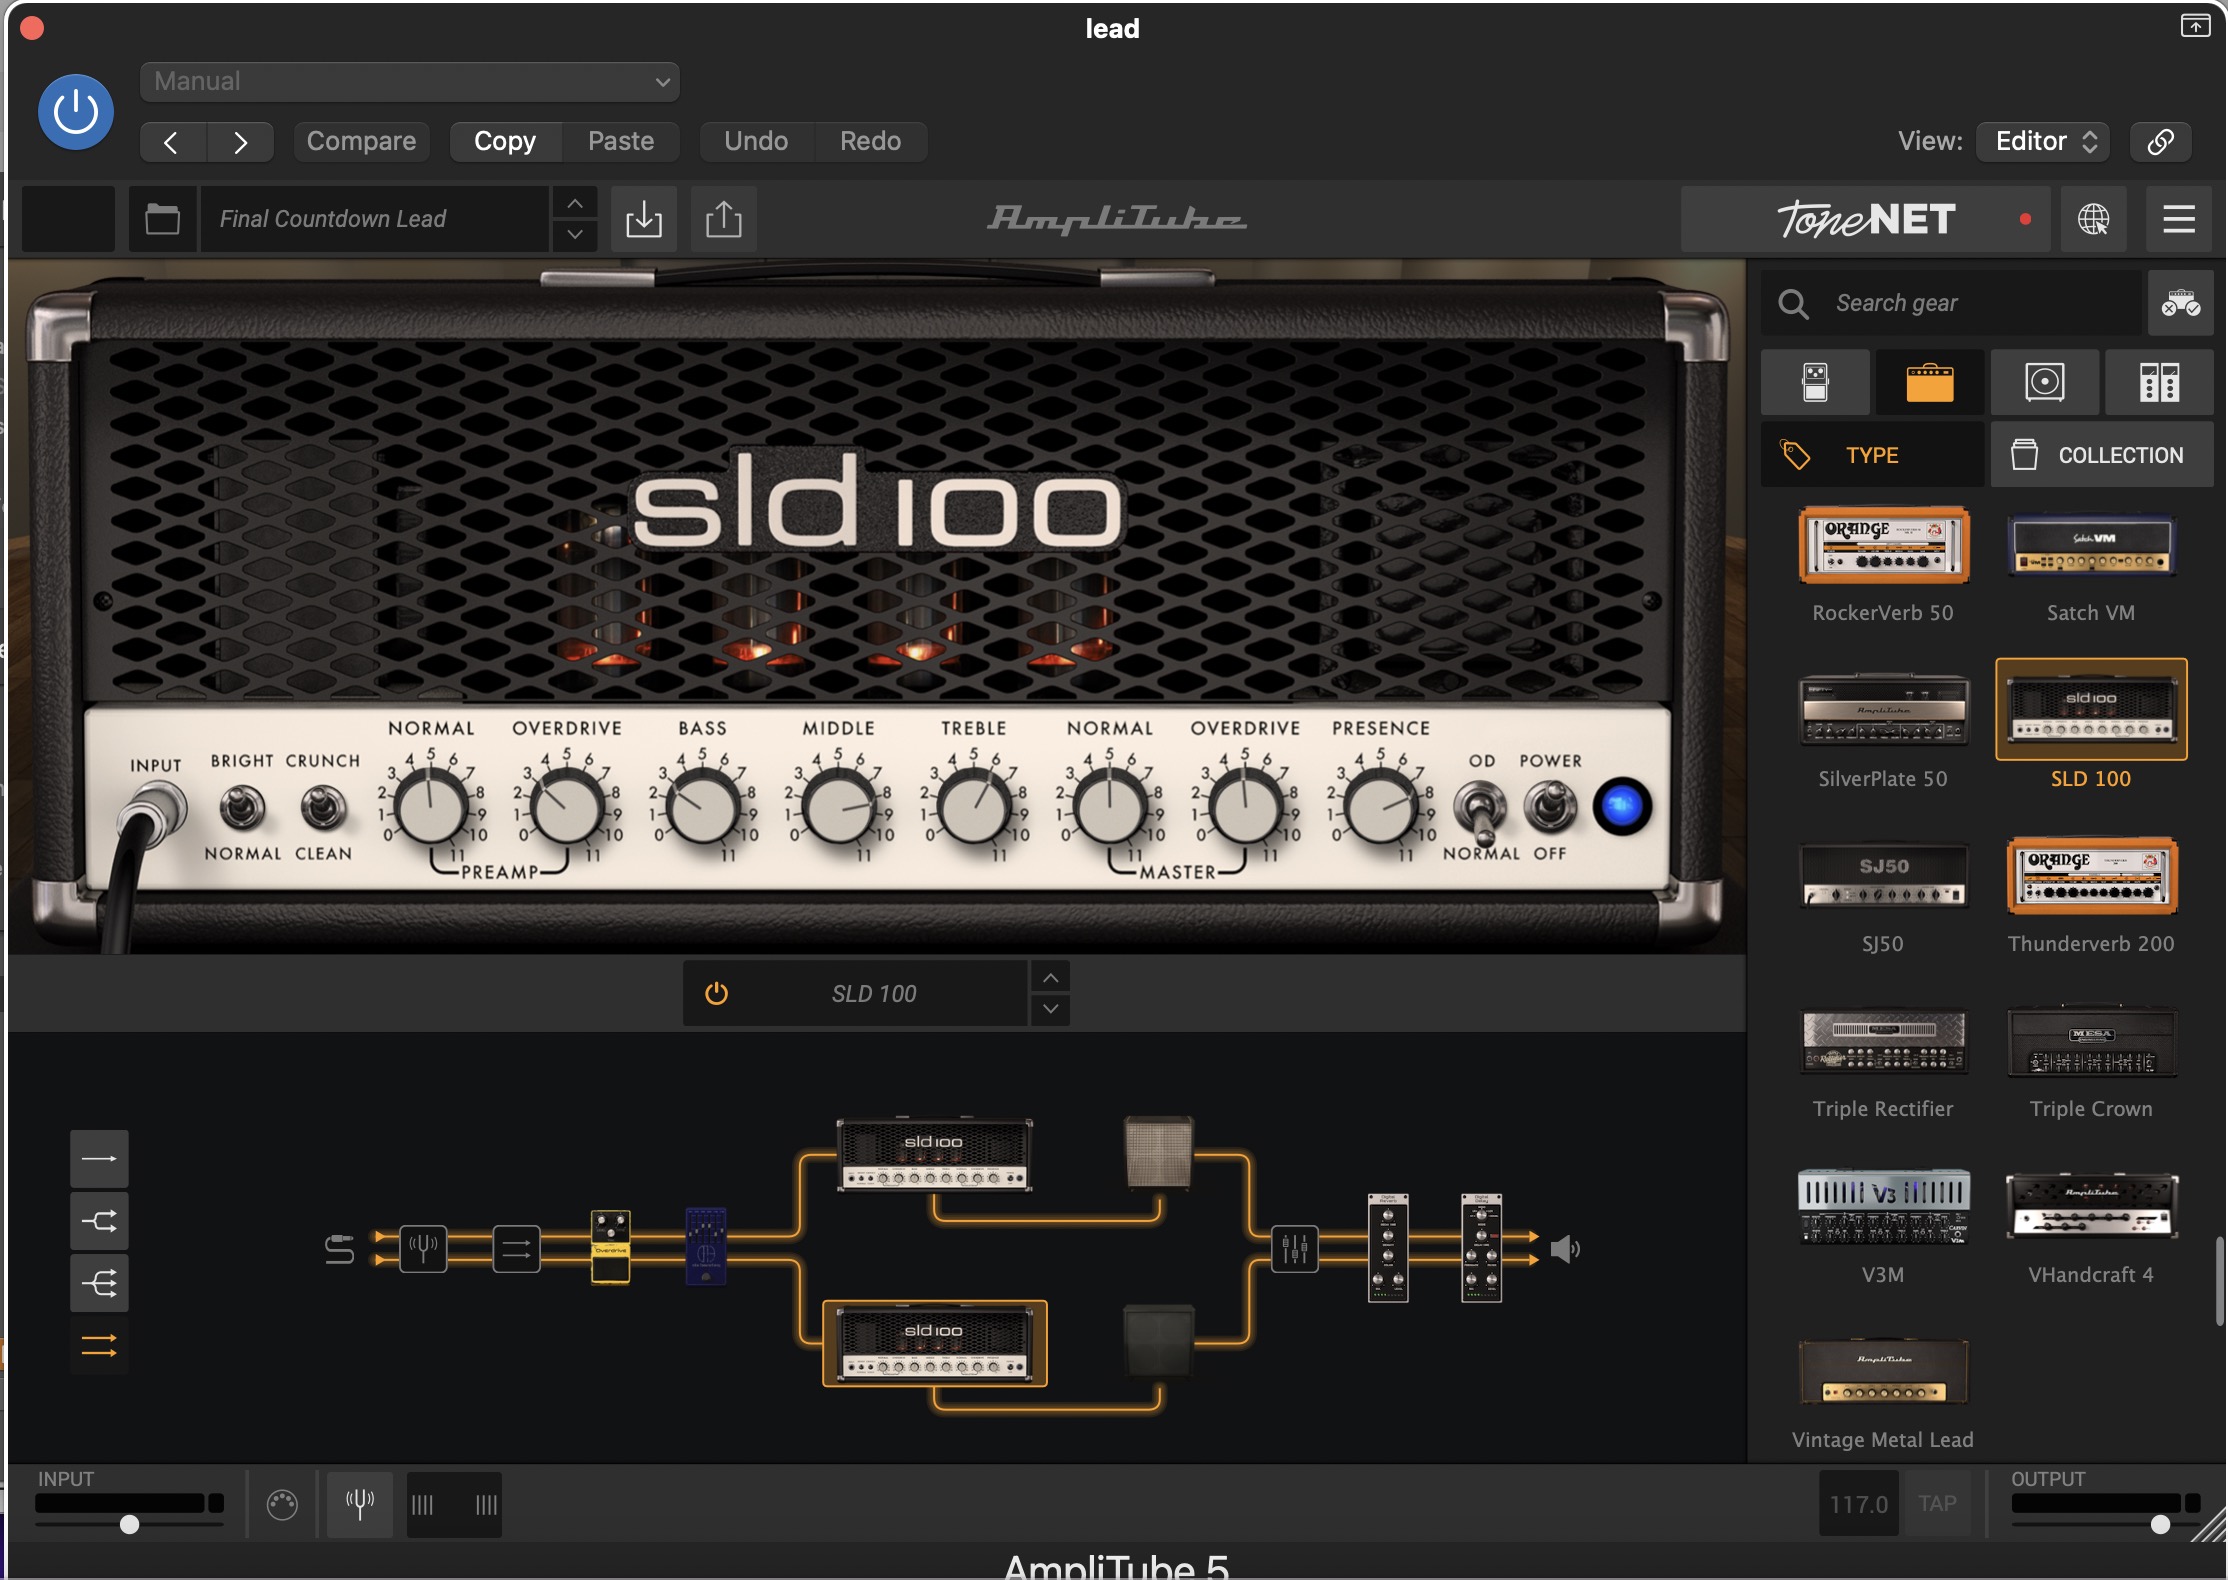Viewport: 2228px width, 1580px height.
Task: Select the stomp pedal gear category icon
Action: pos(1815,382)
